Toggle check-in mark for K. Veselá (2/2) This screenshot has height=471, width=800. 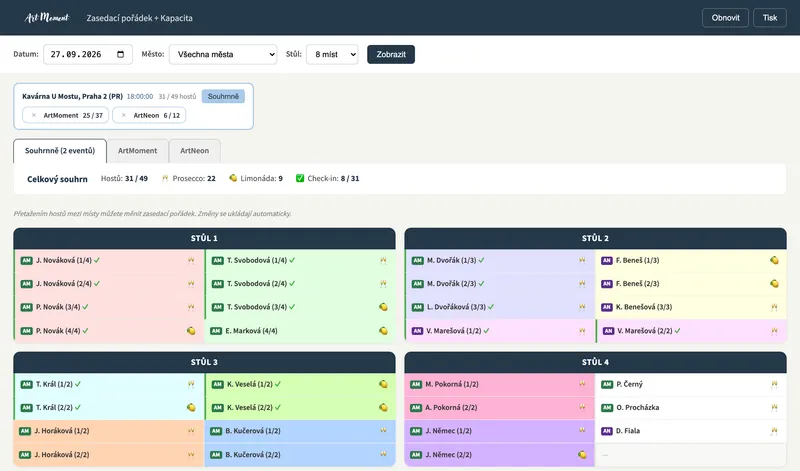(278, 408)
